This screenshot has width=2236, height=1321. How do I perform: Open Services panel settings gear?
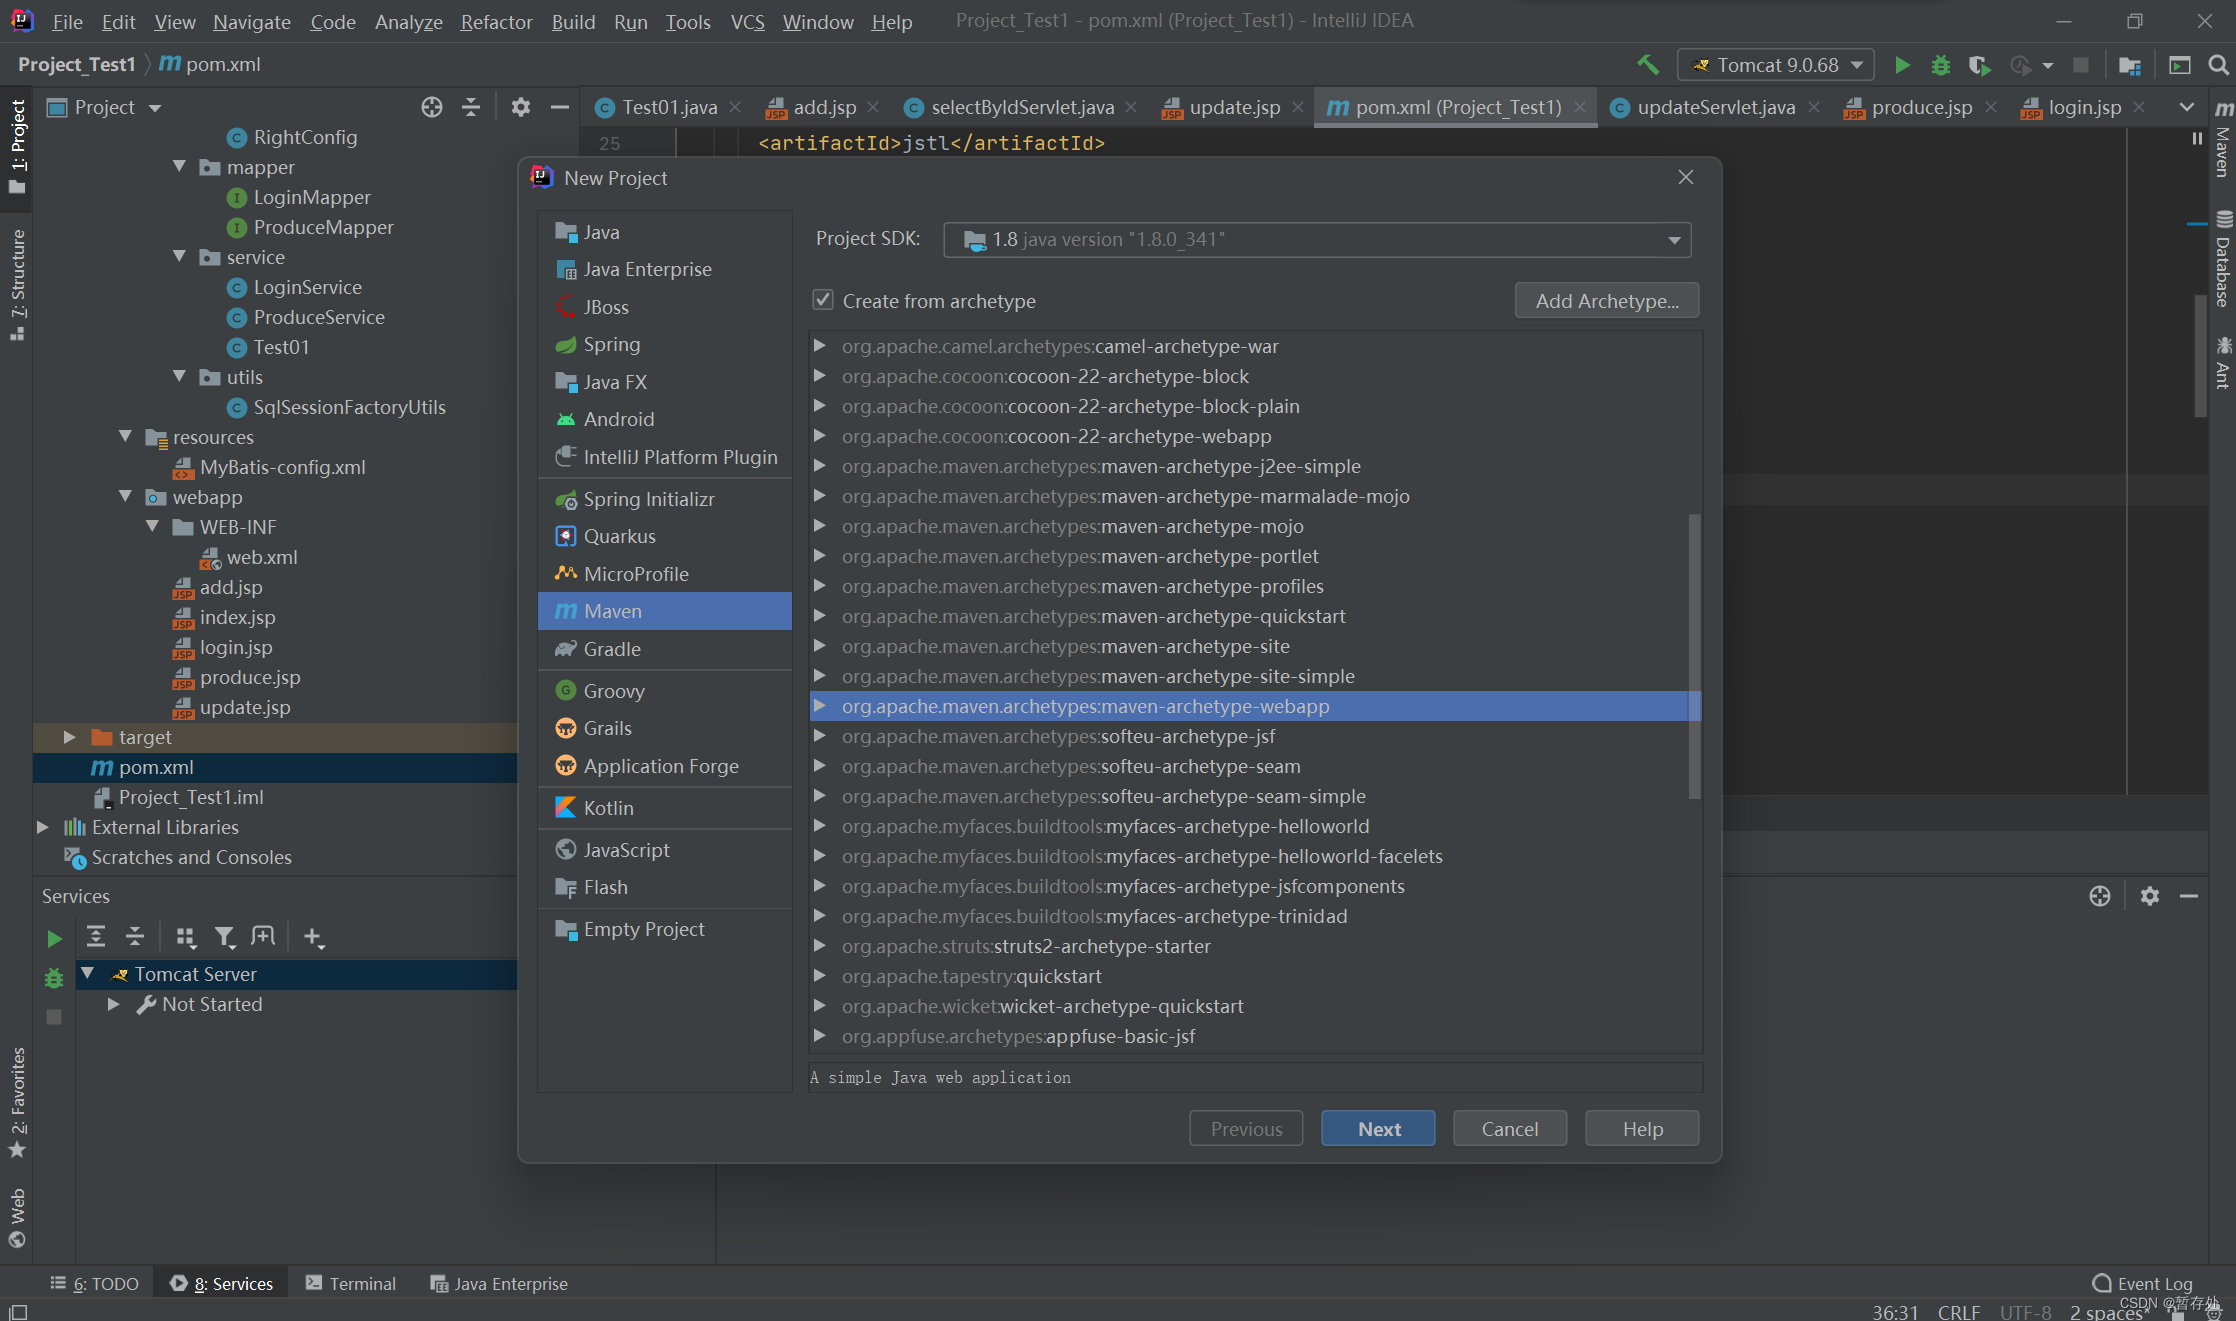pyautogui.click(x=2150, y=896)
